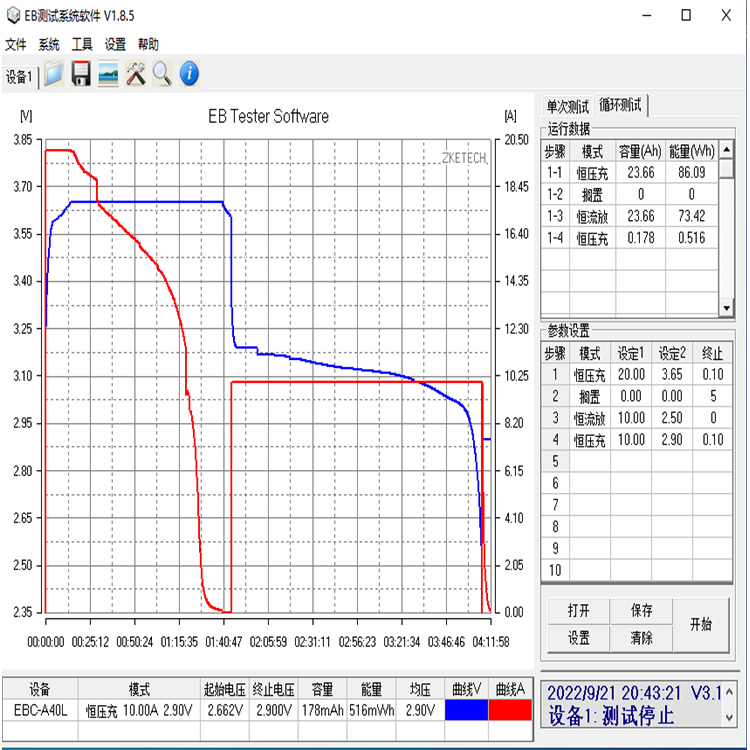The image size is (750, 750).
Task: Click the 清除 button
Action: (641, 638)
